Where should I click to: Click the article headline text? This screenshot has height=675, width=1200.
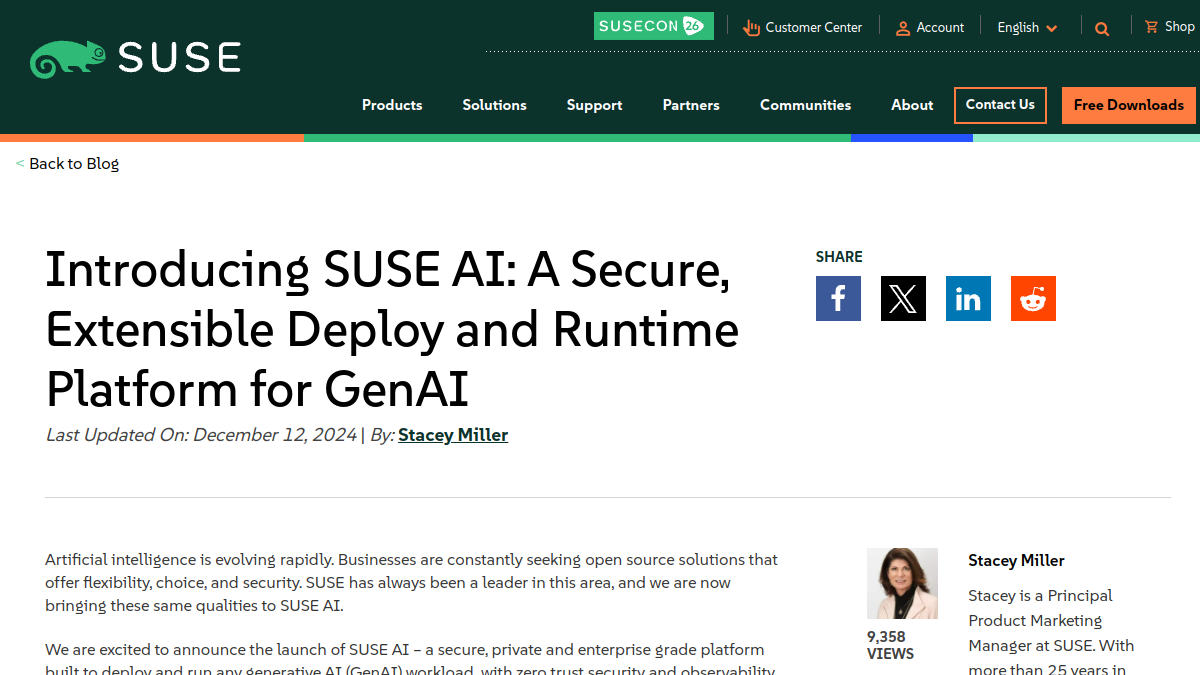(393, 329)
